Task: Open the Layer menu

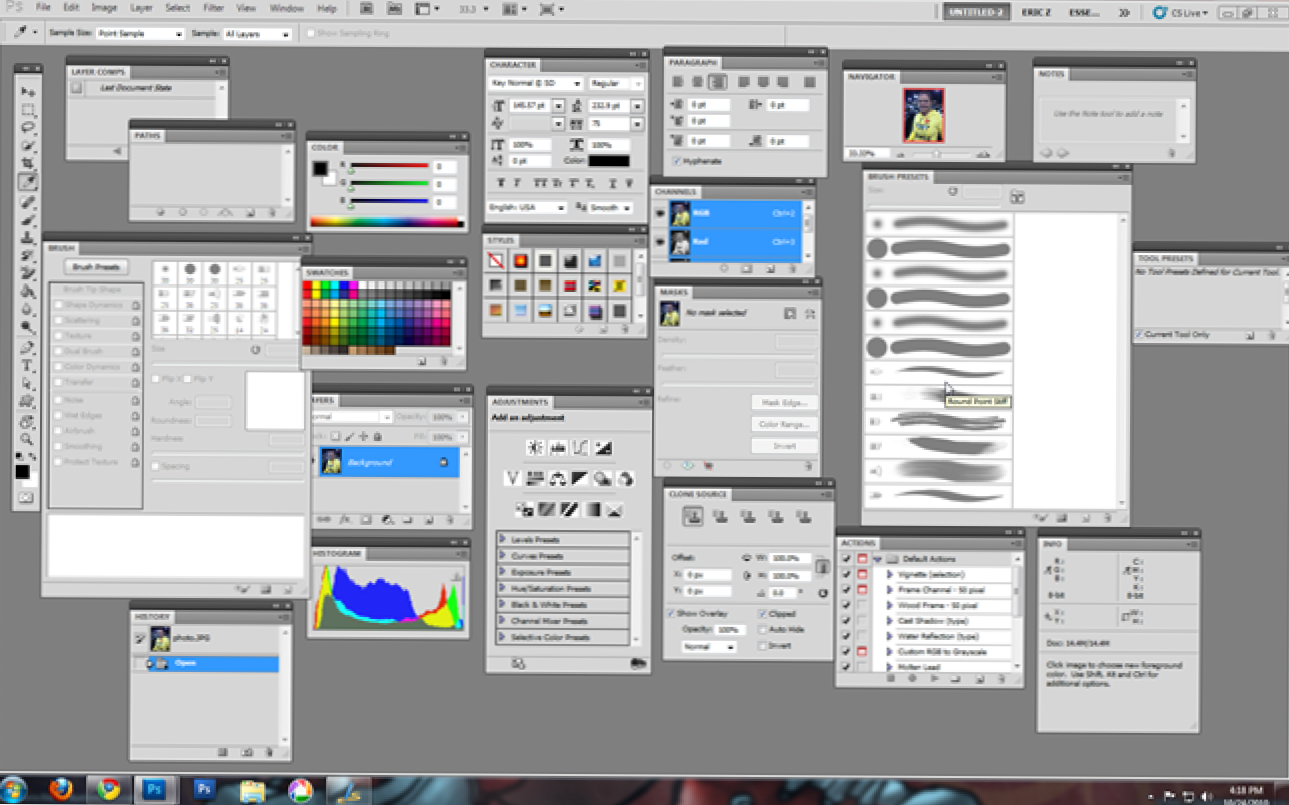Action: coord(141,8)
